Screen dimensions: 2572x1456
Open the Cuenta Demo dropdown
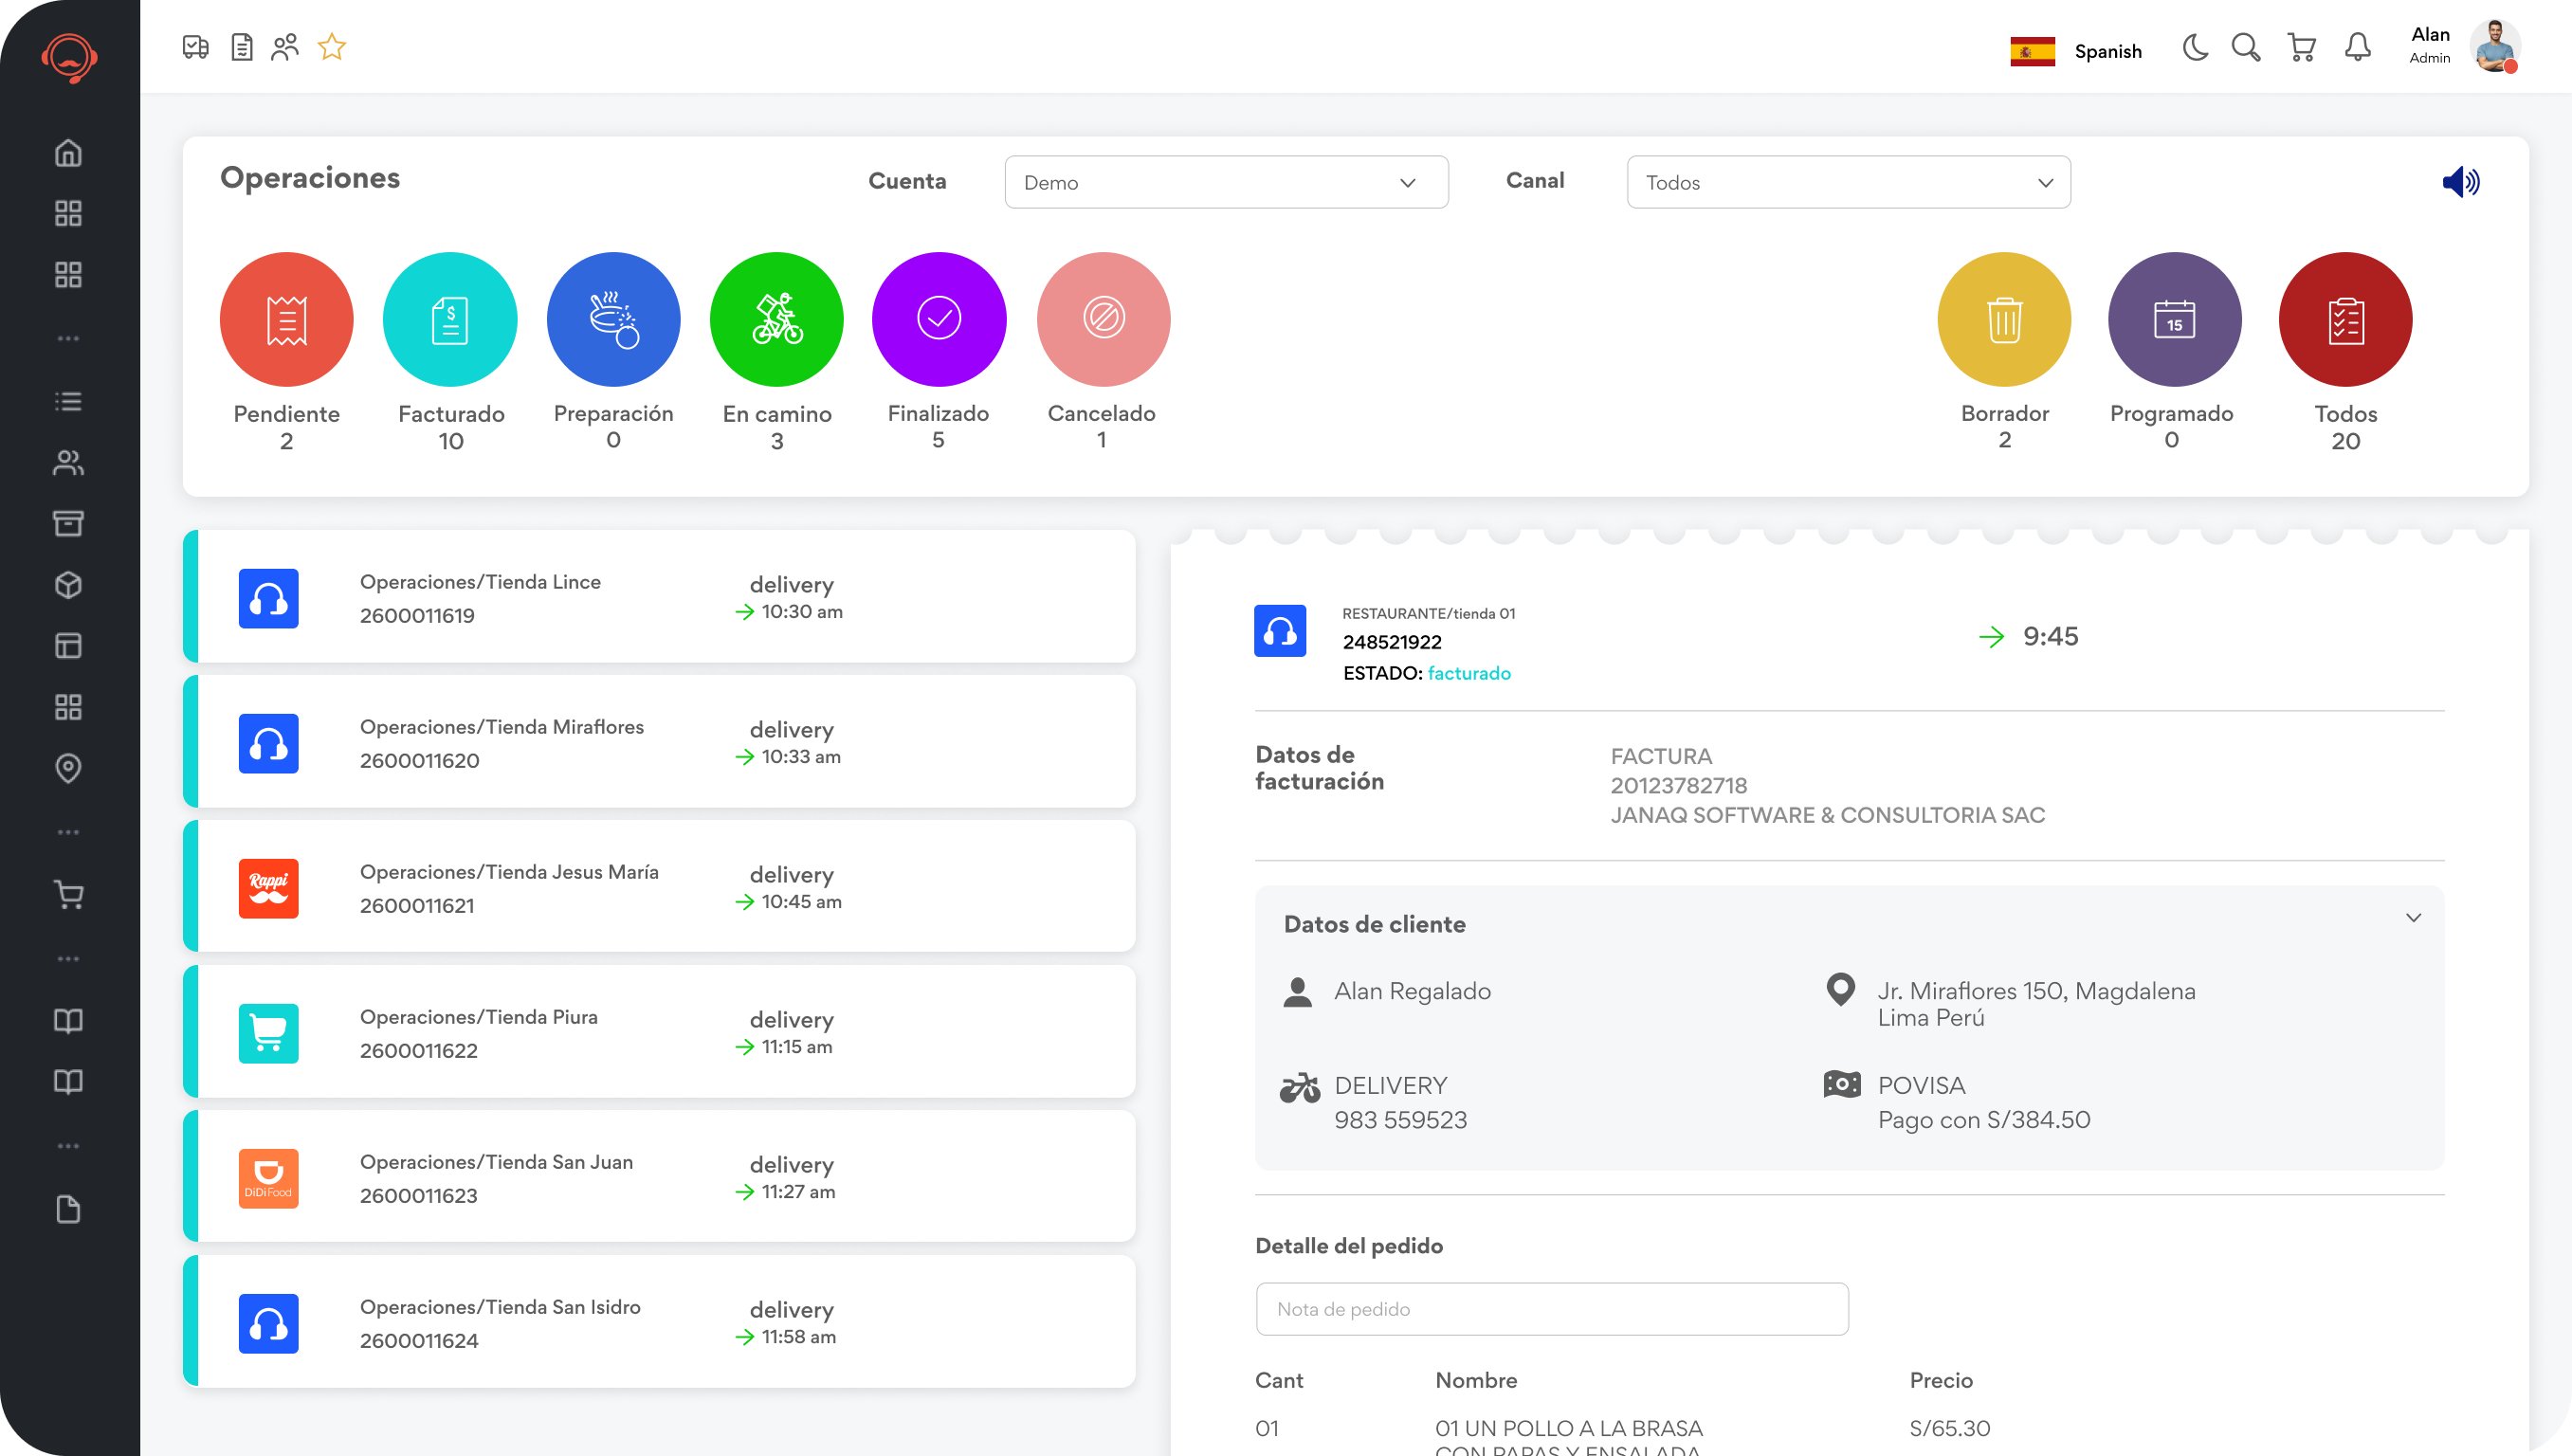1225,182
